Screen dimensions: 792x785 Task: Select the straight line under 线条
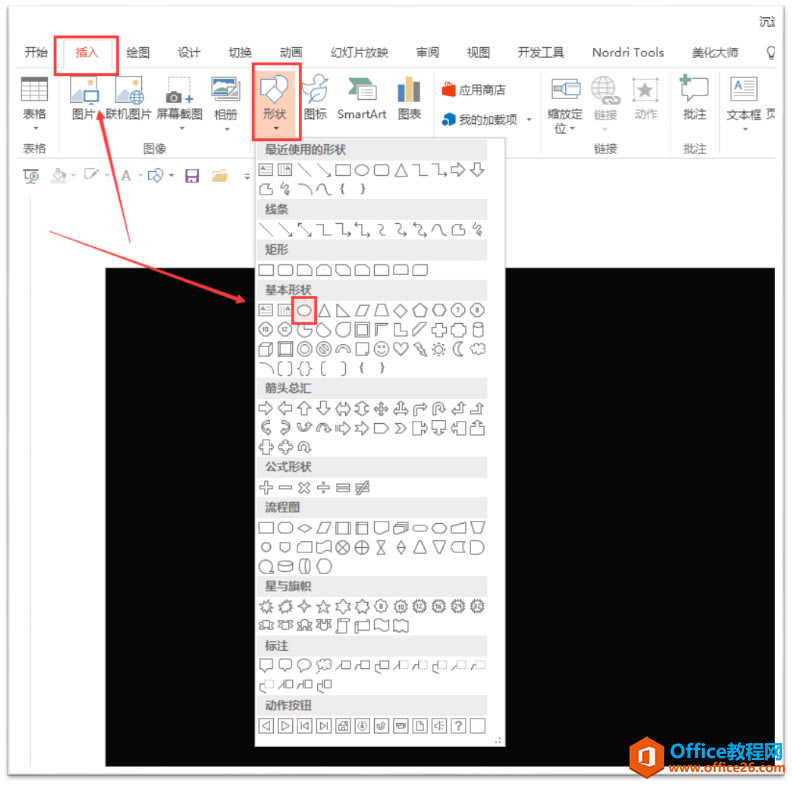click(266, 230)
